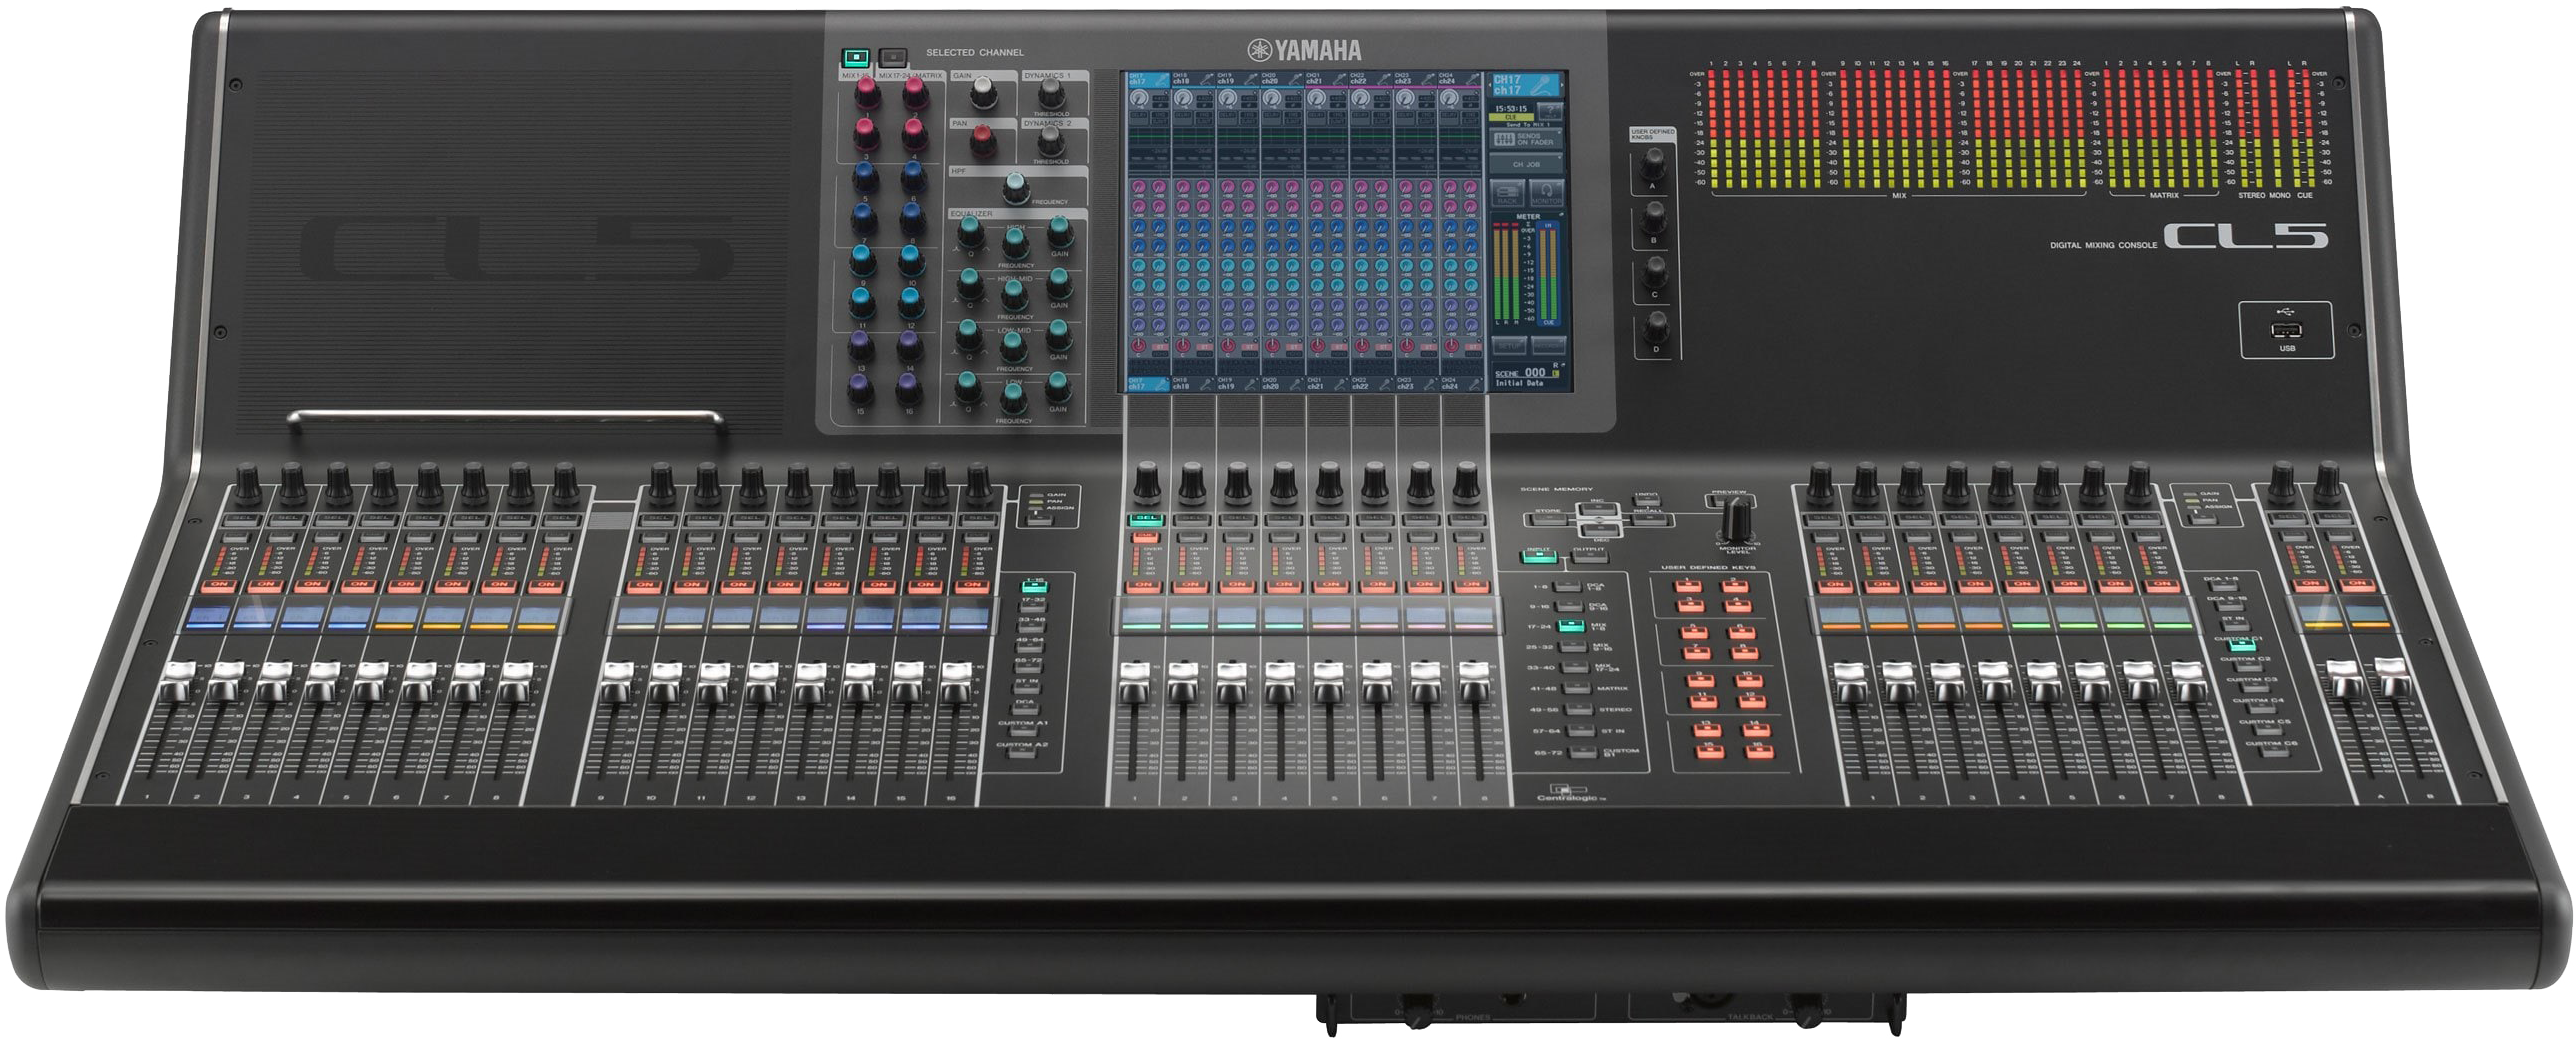Tap the RACK icon on the touchscreen
The width and height of the screenshot is (2574, 1039).
tap(1507, 193)
